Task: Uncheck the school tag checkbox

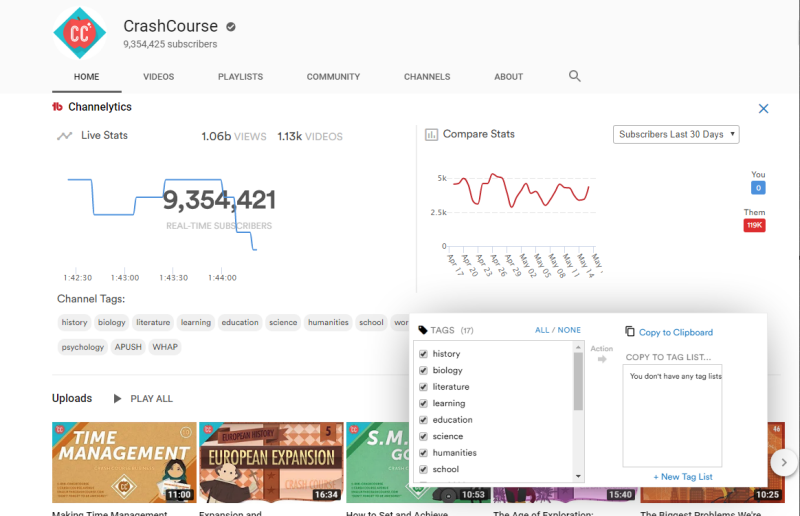Action: [423, 469]
